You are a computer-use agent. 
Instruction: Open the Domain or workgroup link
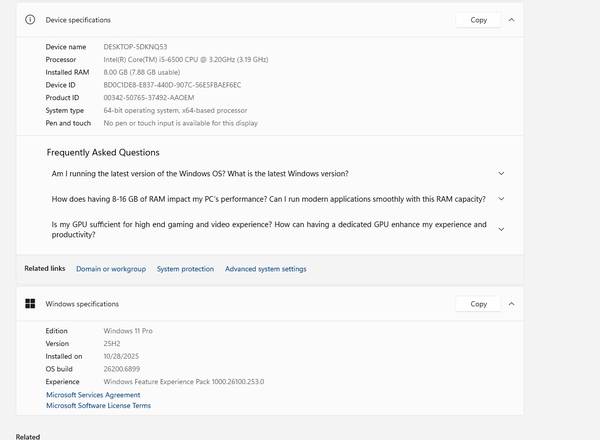[x=110, y=269]
